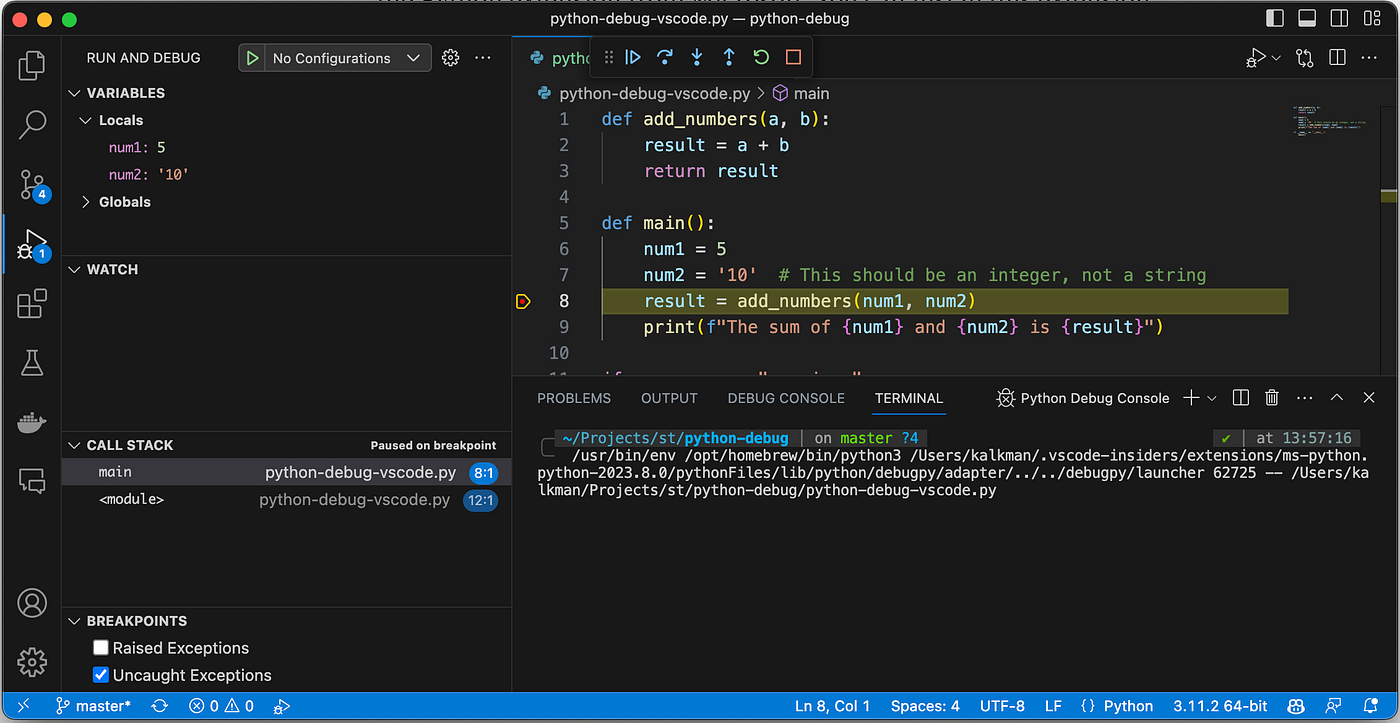
Task: Click the Continue button in debug toolbar
Action: [x=633, y=58]
